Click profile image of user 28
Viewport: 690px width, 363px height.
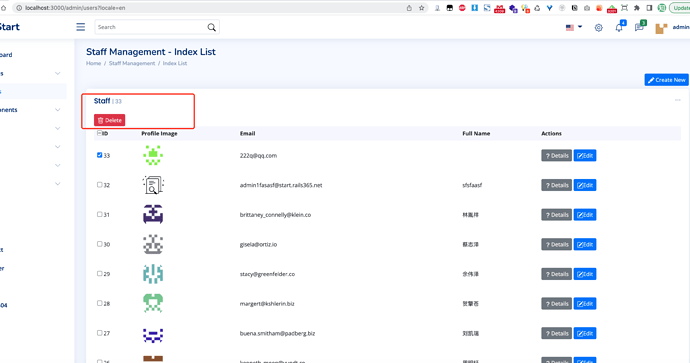point(153,304)
